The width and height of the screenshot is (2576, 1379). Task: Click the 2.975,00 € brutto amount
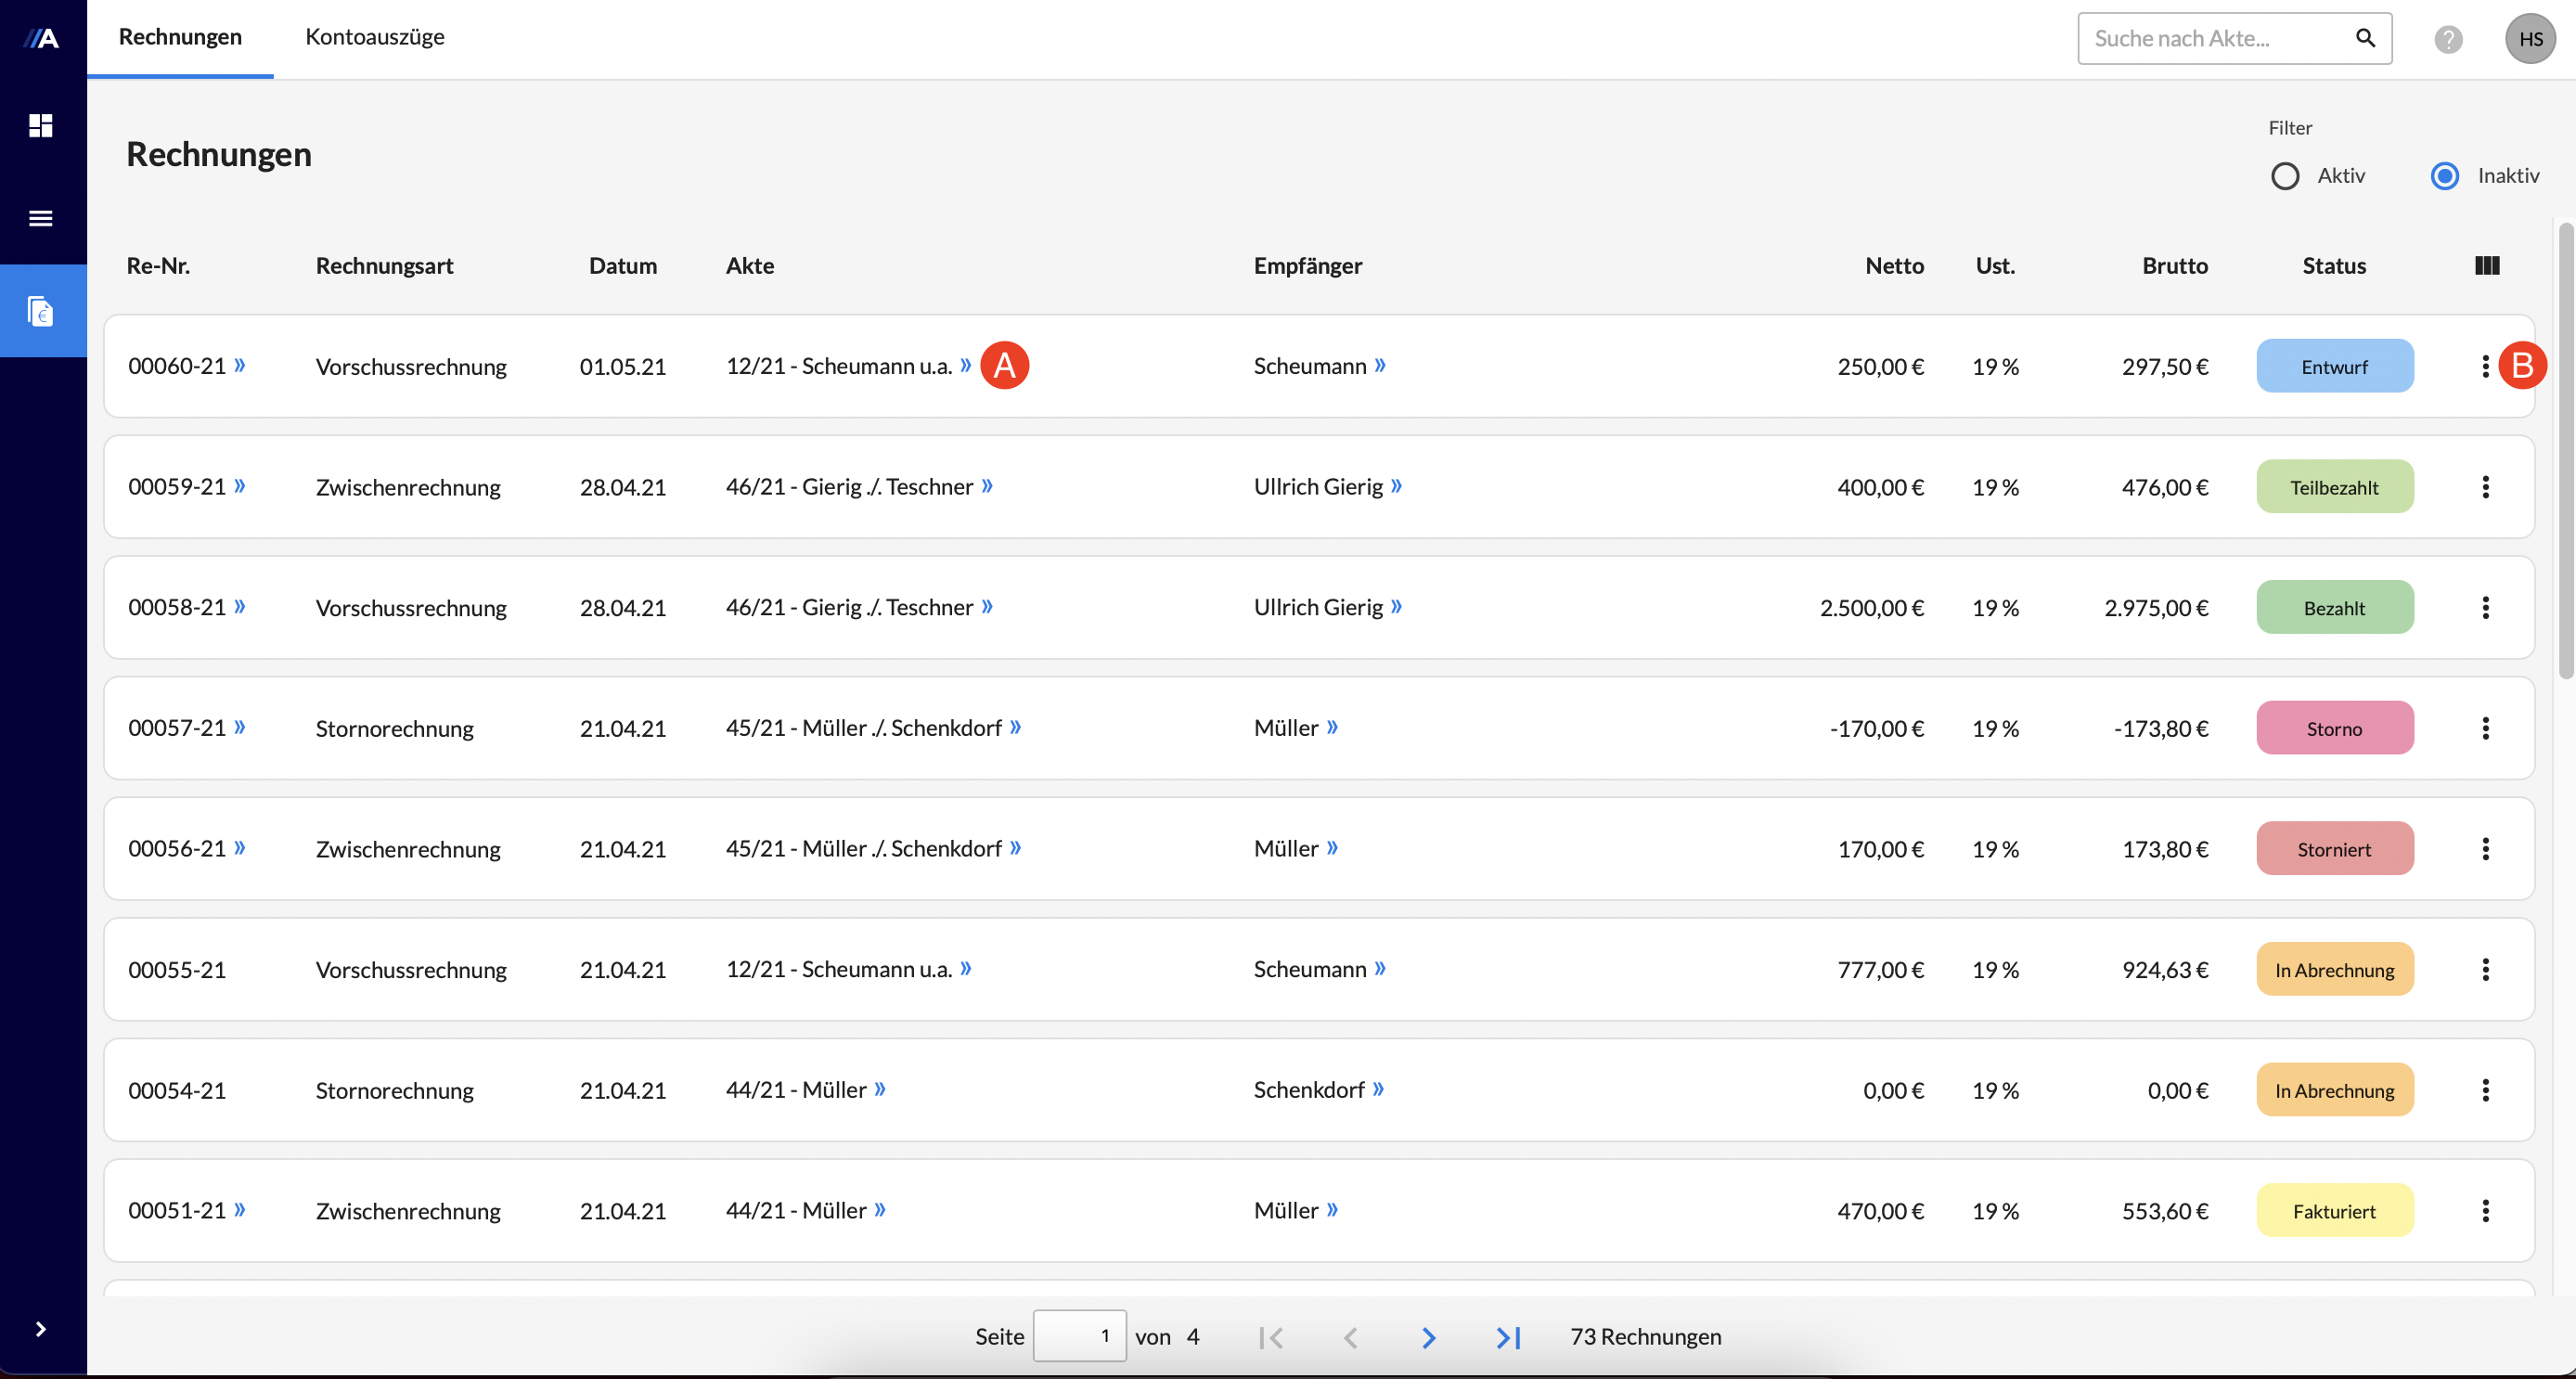click(x=2156, y=608)
